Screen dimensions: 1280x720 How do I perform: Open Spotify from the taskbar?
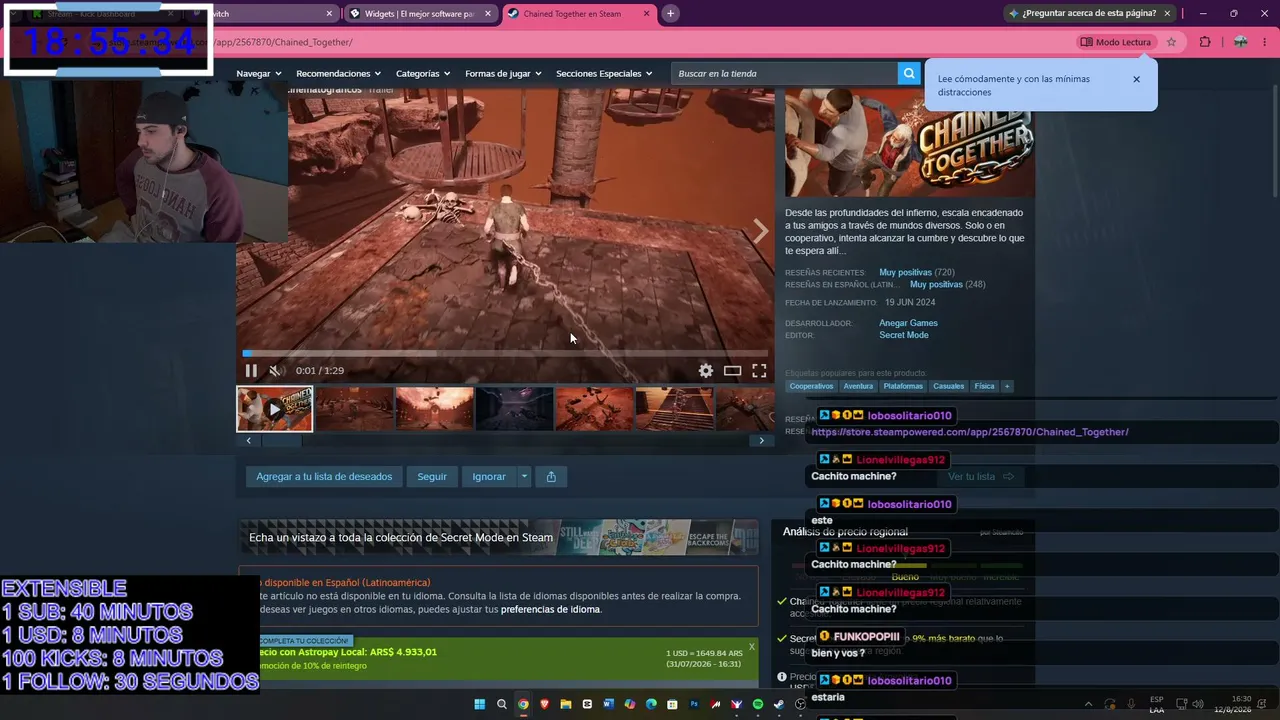click(758, 704)
